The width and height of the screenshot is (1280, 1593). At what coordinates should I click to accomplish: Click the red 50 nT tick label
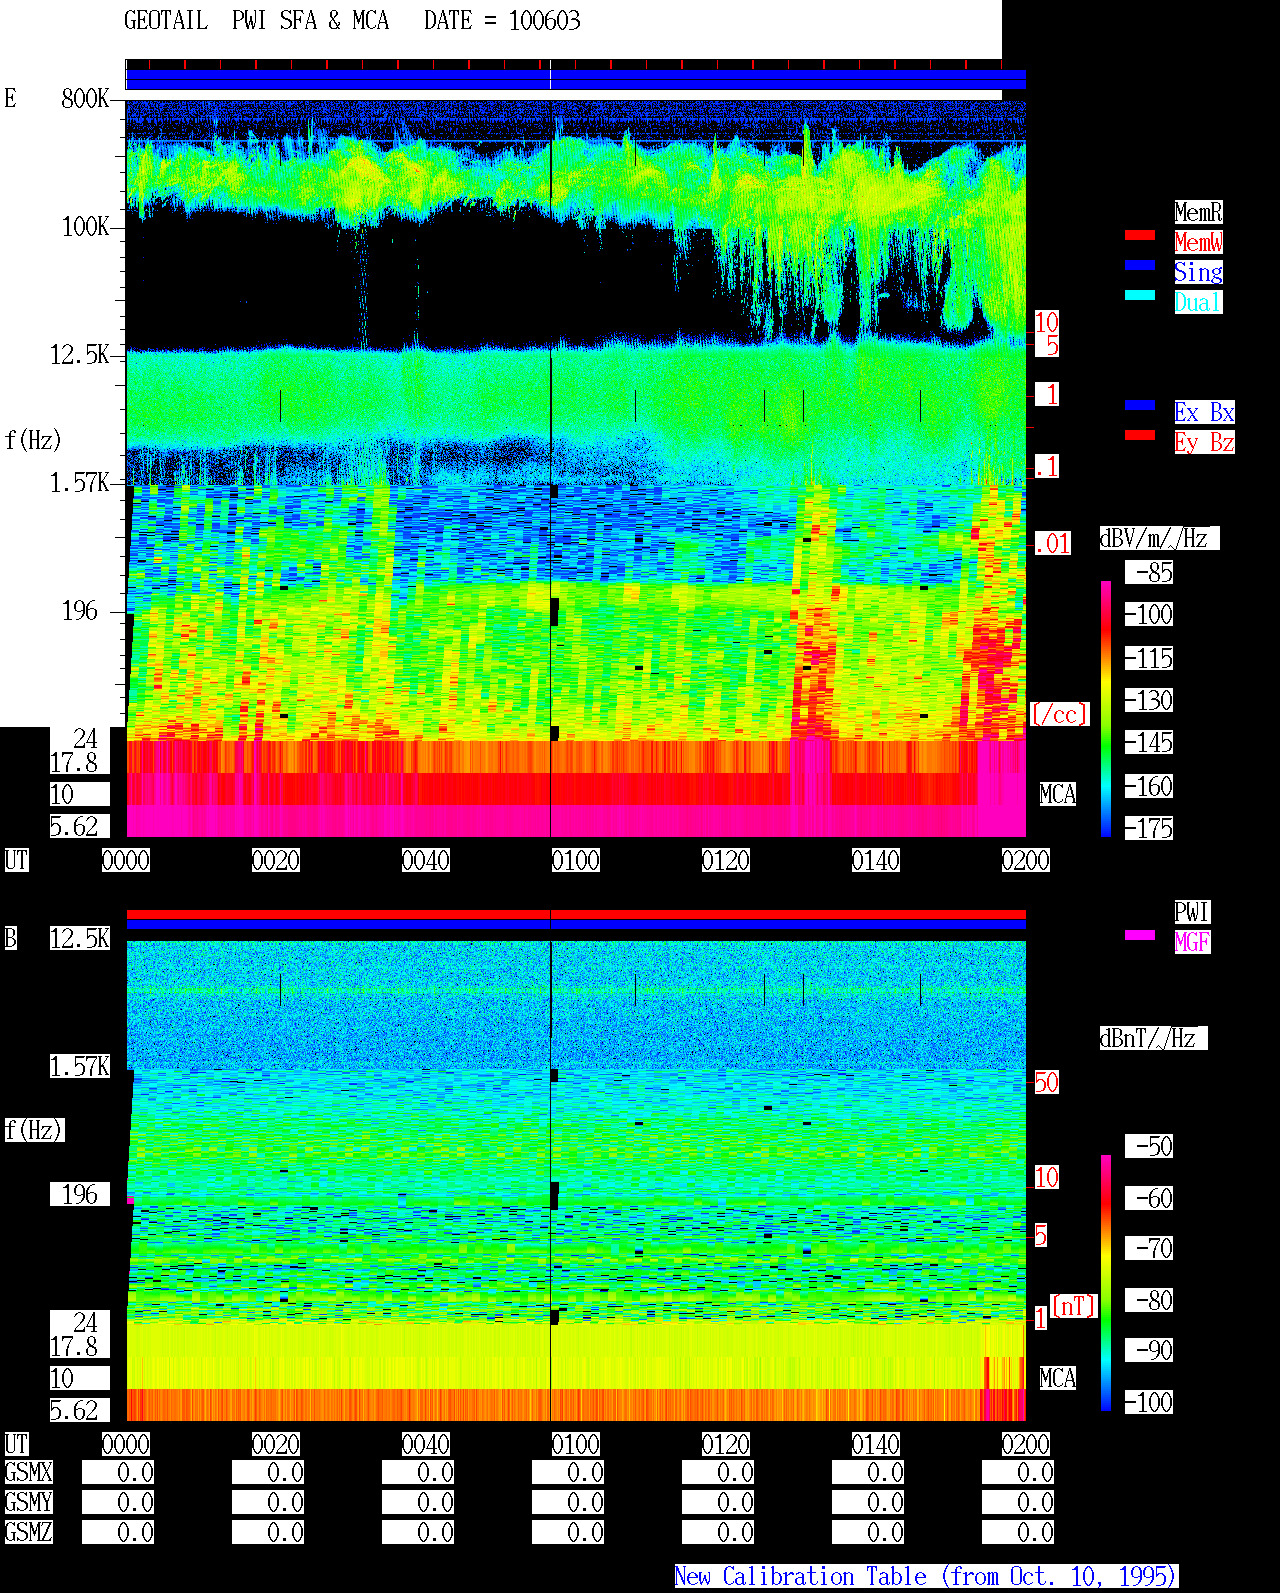click(1046, 1082)
